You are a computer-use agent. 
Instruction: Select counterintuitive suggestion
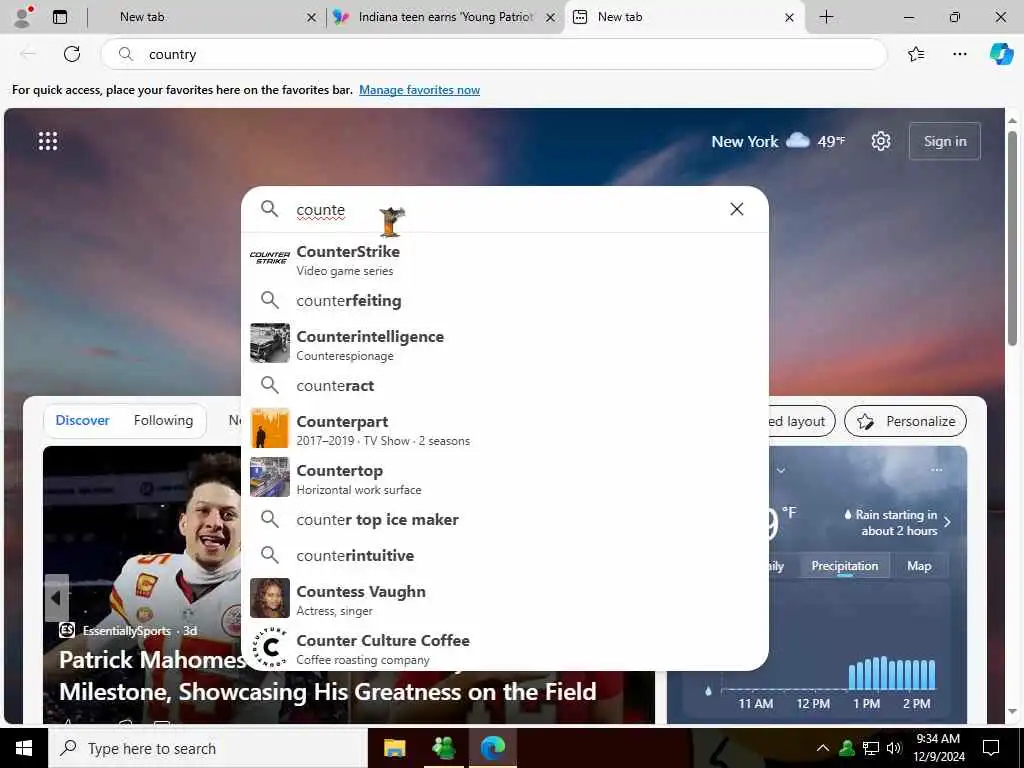pyautogui.click(x=505, y=556)
